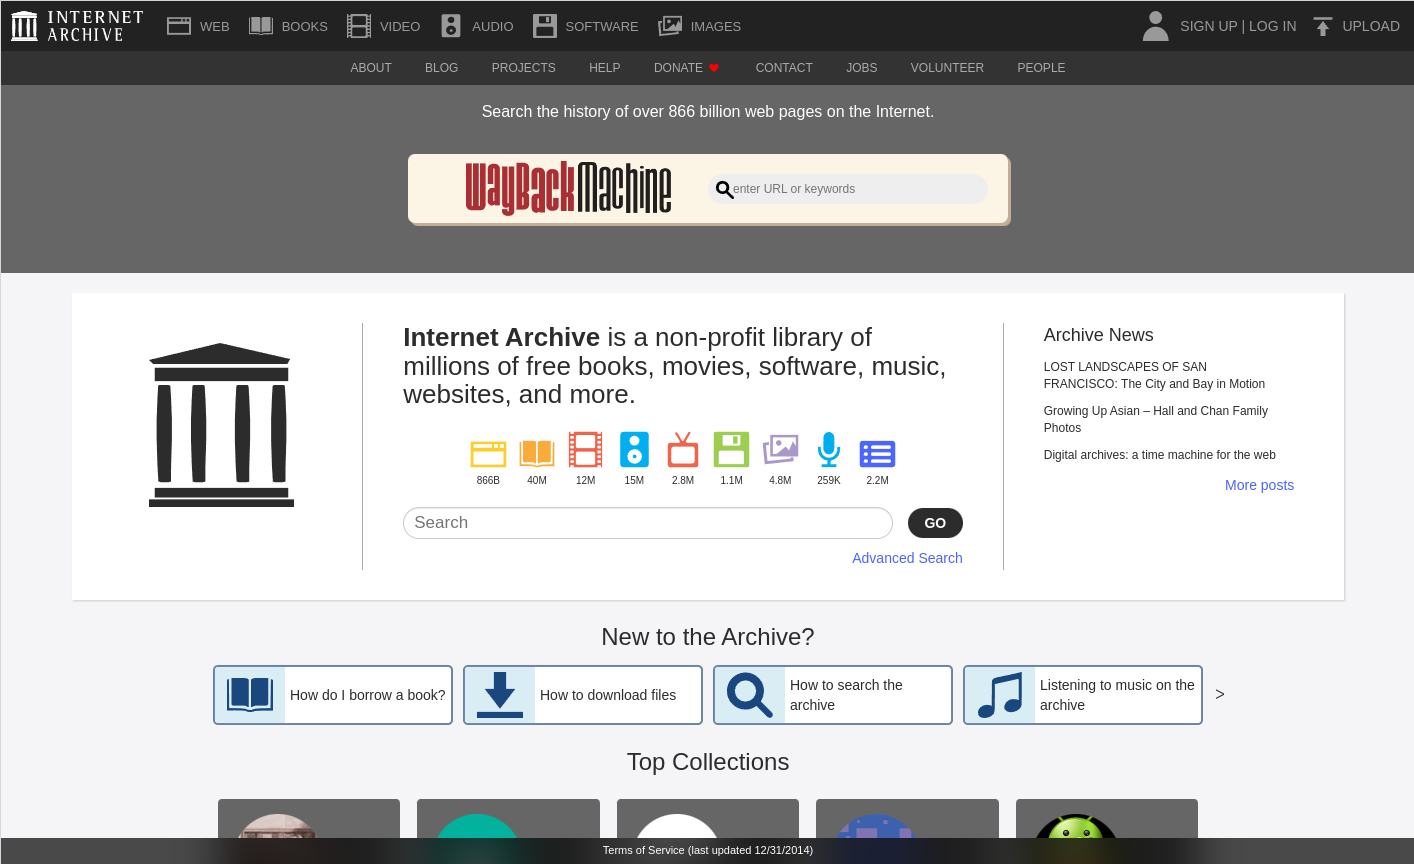Expand next onboarding cards with > arrow

(1219, 694)
